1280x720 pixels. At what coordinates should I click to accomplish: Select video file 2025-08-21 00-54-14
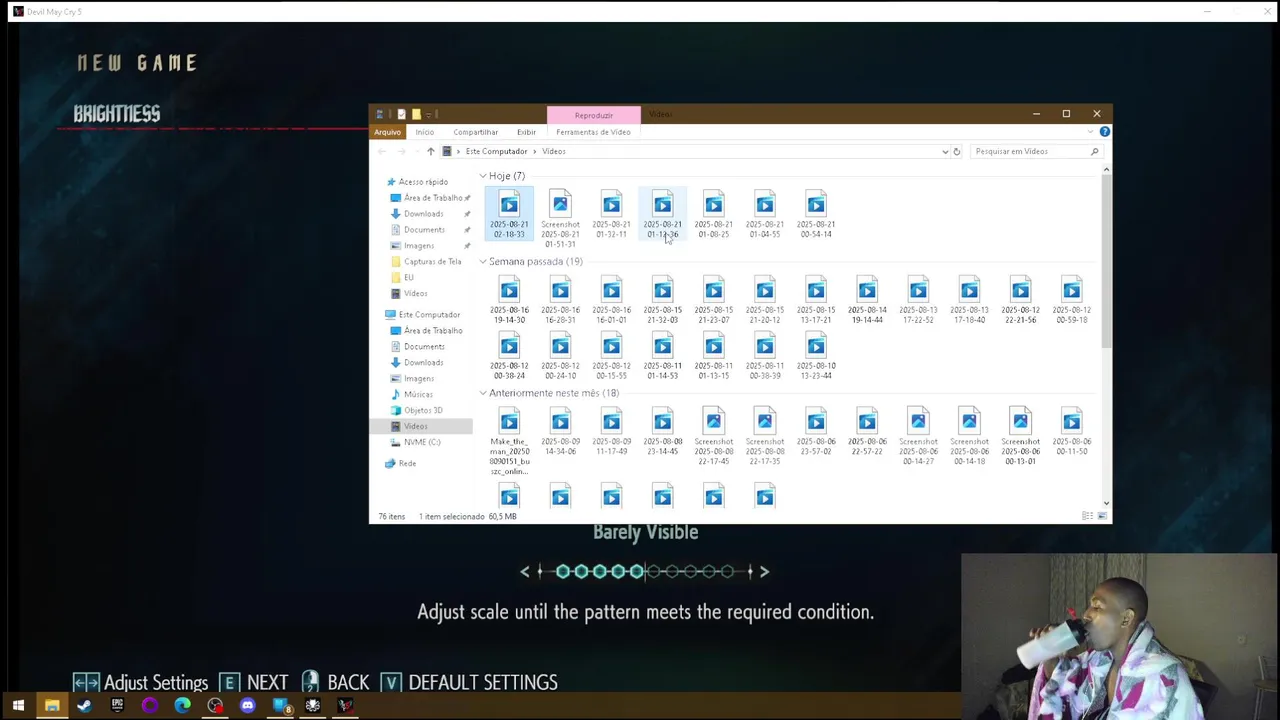point(816,215)
